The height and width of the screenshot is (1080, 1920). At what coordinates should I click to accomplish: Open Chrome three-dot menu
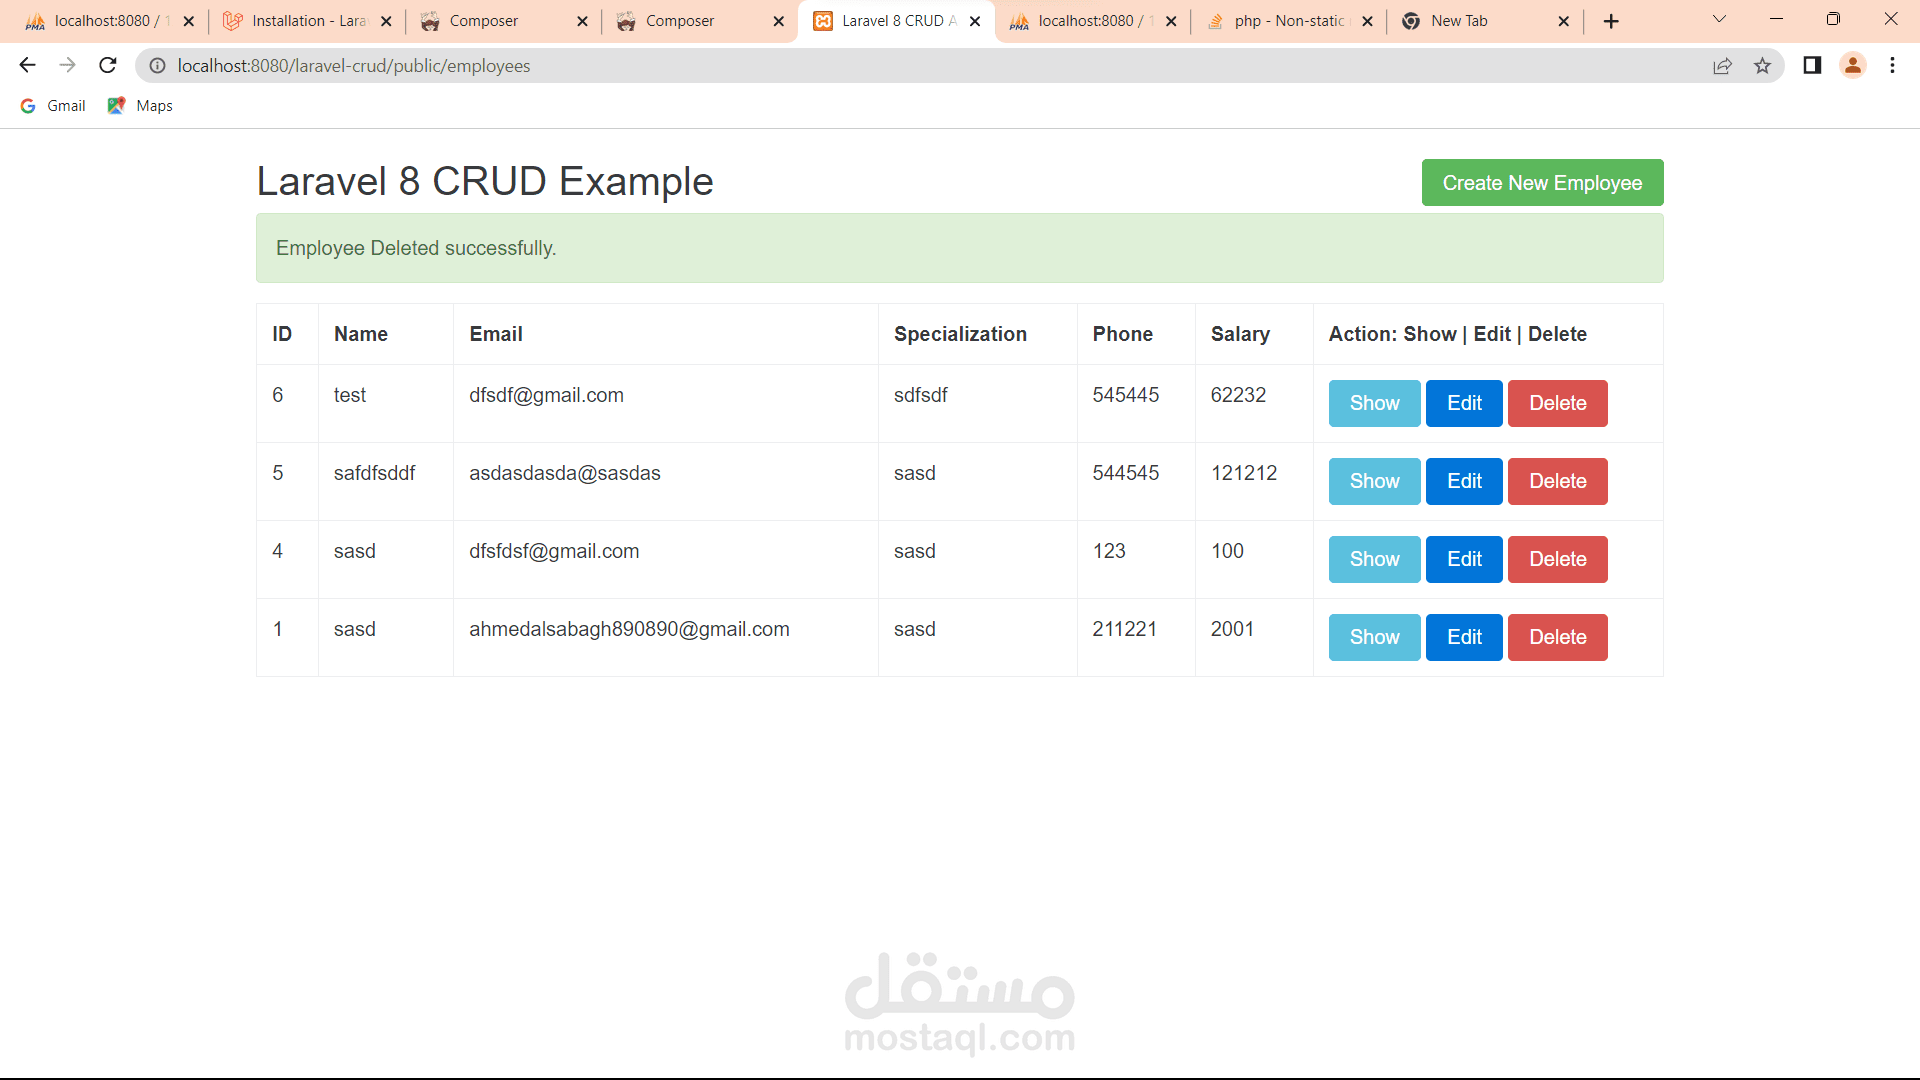[x=1892, y=66]
